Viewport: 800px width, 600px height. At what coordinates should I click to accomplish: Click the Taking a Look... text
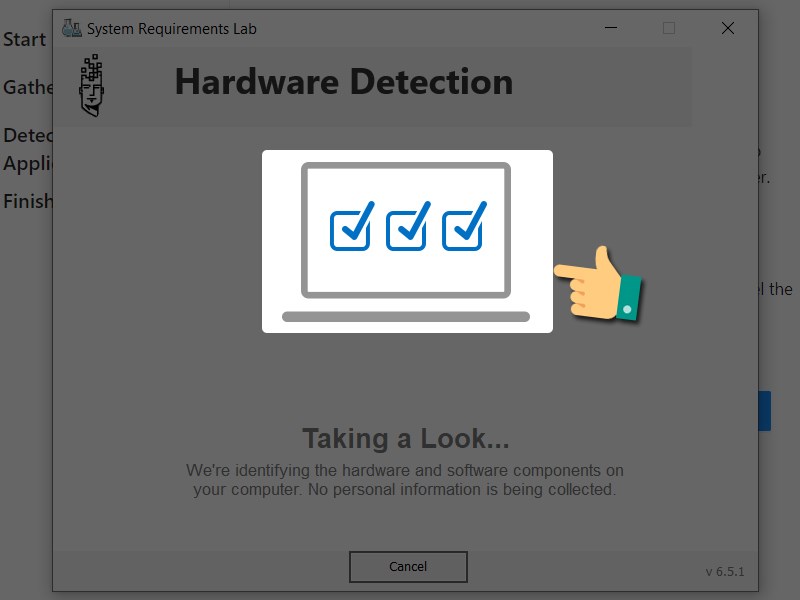(406, 438)
